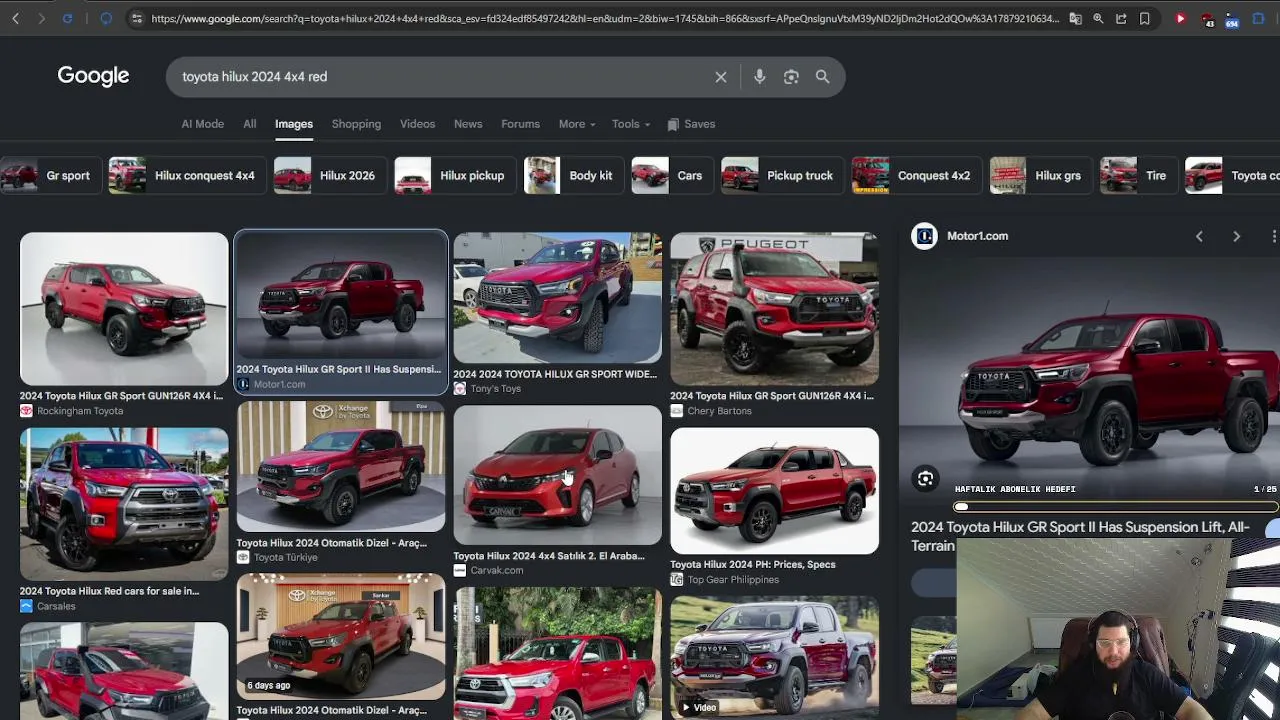Filter by the Hilux 2026 chip
The height and width of the screenshot is (720, 1280).
click(x=330, y=176)
